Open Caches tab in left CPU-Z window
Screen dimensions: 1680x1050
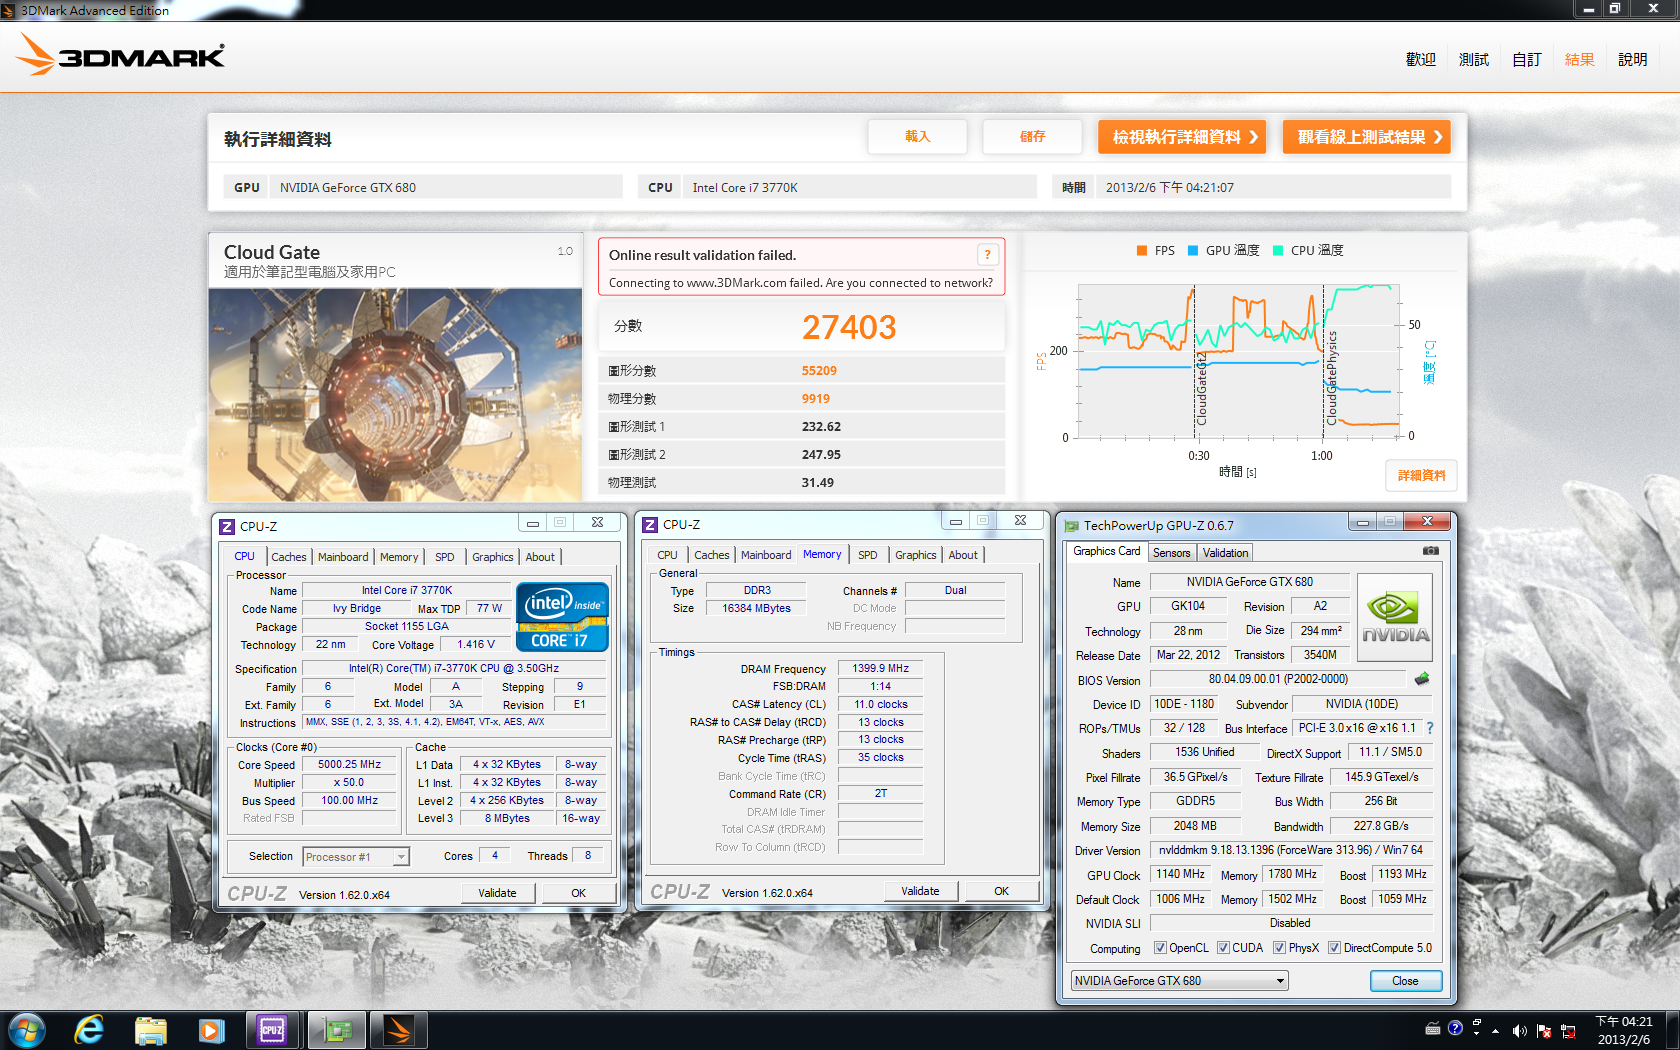[289, 557]
